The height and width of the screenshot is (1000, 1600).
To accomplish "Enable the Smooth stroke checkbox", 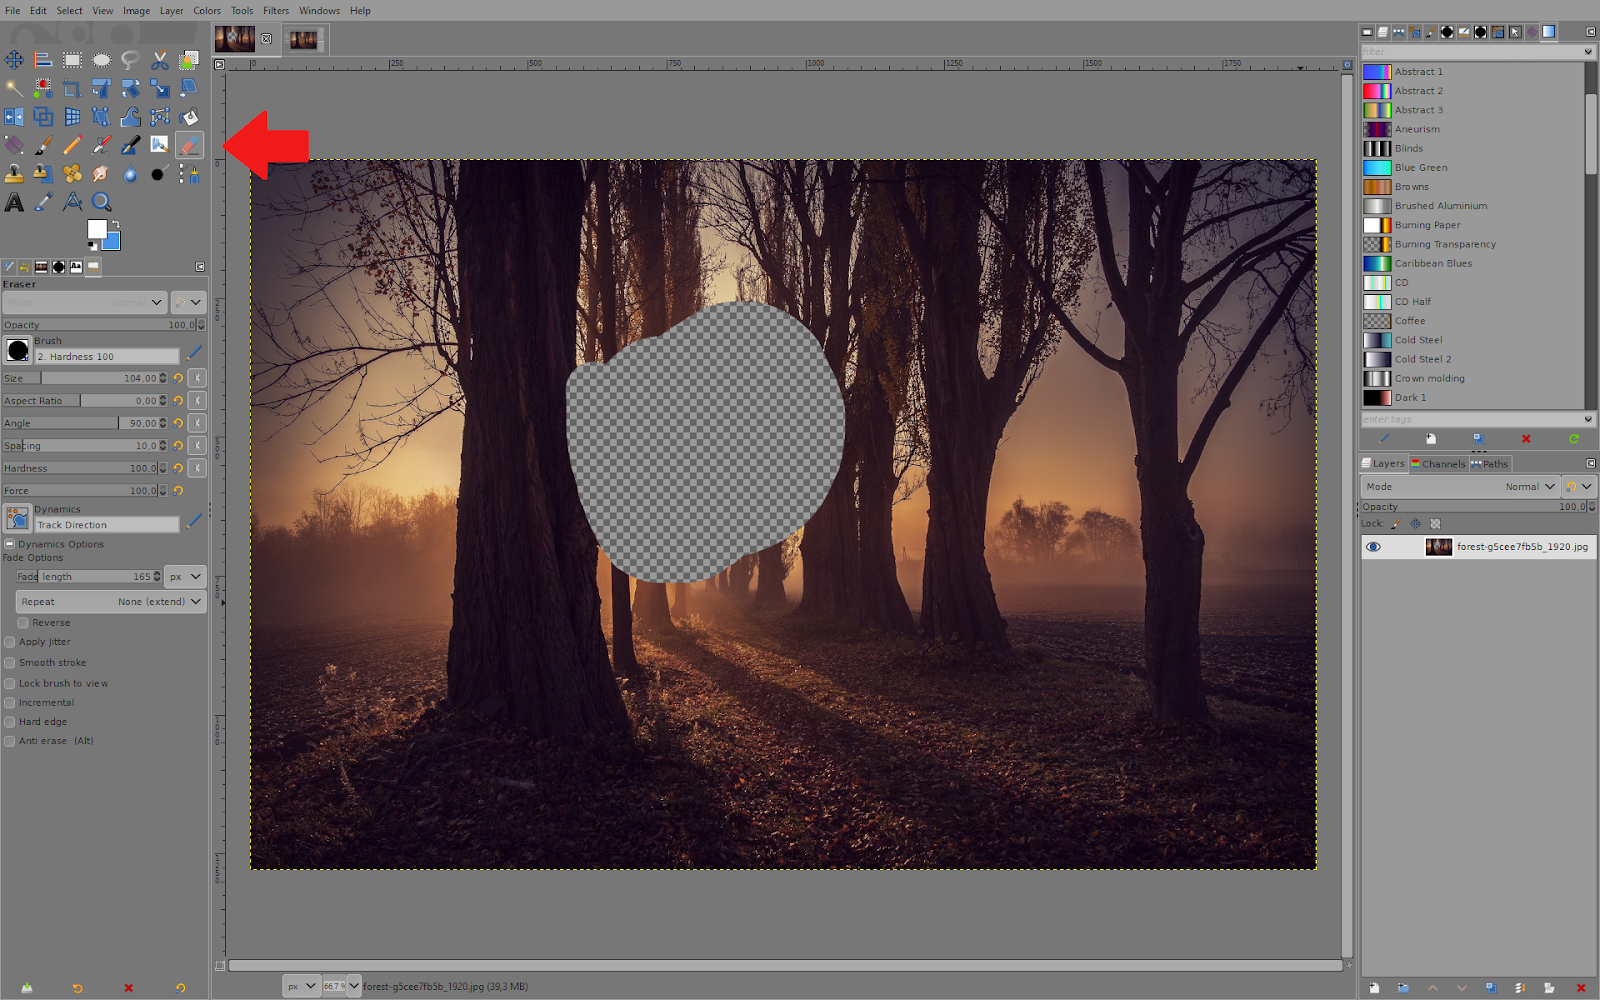I will click(x=10, y=663).
